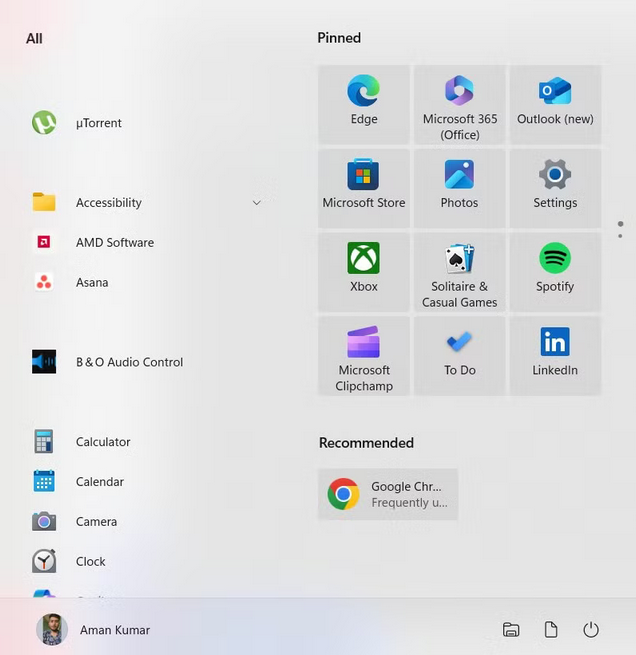Click the Calendar app icon
Image resolution: width=636 pixels, height=655 pixels.
pyautogui.click(x=44, y=481)
